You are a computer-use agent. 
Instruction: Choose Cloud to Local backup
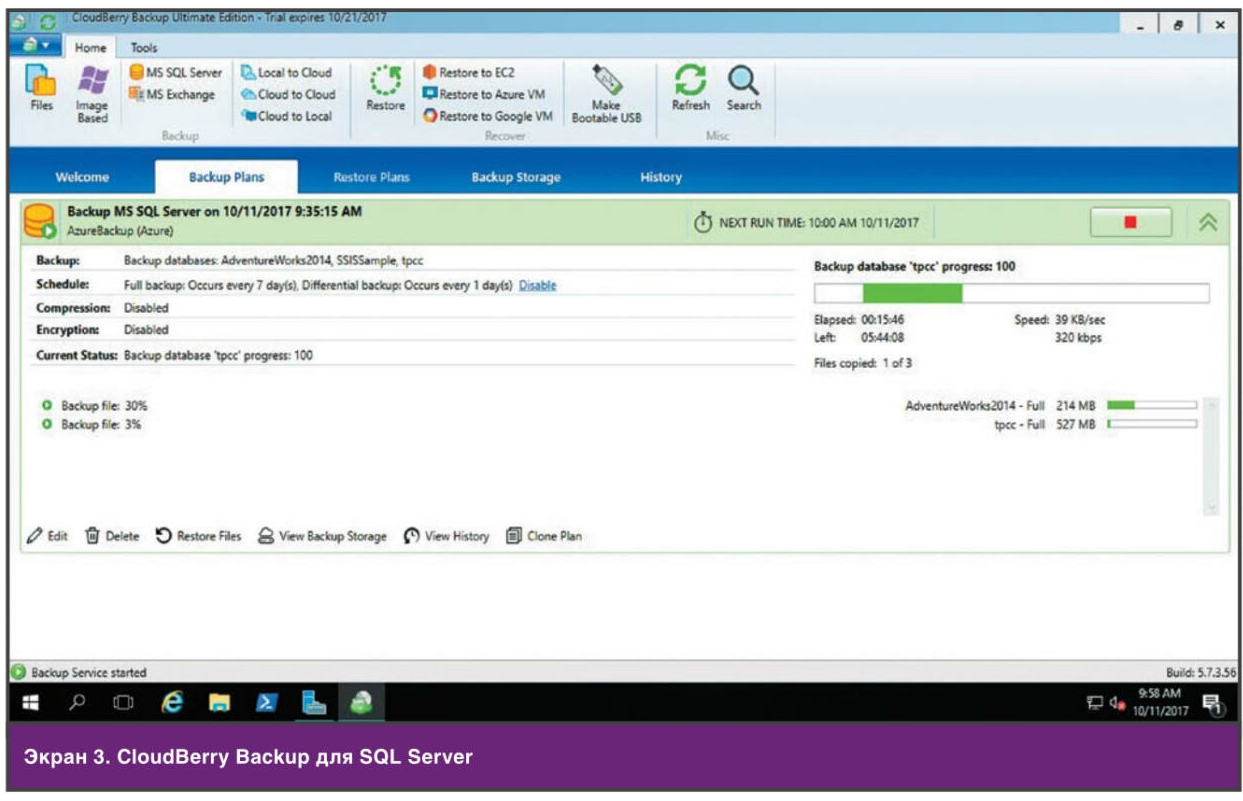tap(288, 116)
